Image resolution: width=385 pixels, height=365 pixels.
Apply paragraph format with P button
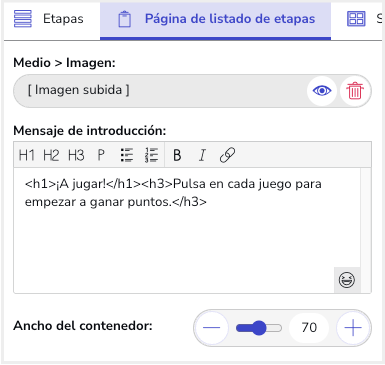point(101,155)
